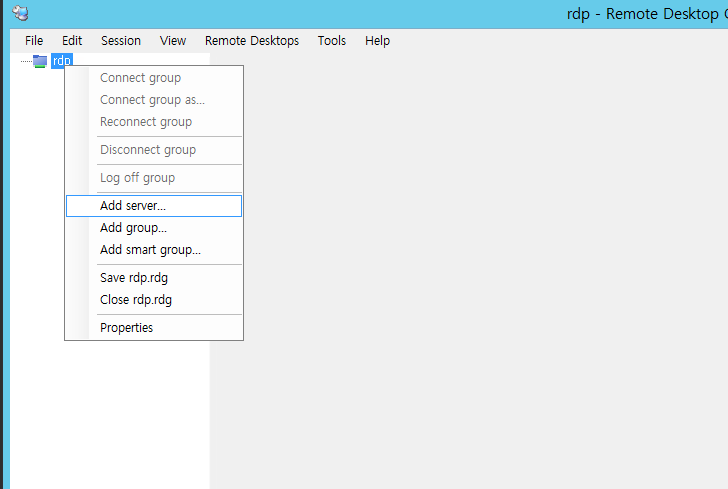Choose Add server... from the context menu
Viewport: 728px width, 489px height.
133,206
